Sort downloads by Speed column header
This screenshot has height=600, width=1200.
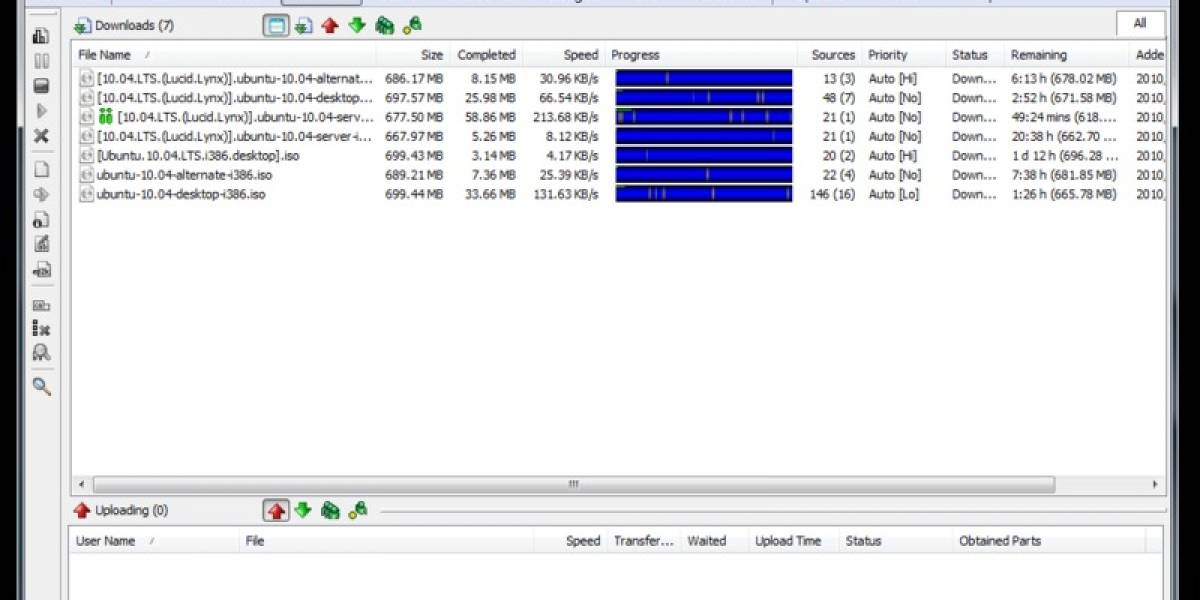564,55
